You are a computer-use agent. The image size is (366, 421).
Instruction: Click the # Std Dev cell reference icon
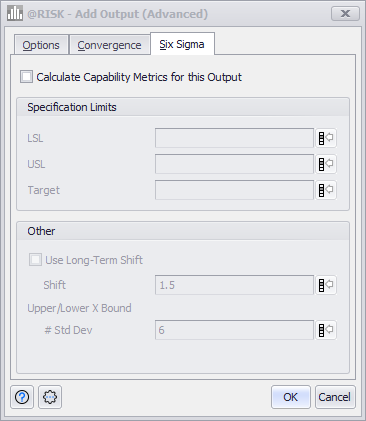326,330
